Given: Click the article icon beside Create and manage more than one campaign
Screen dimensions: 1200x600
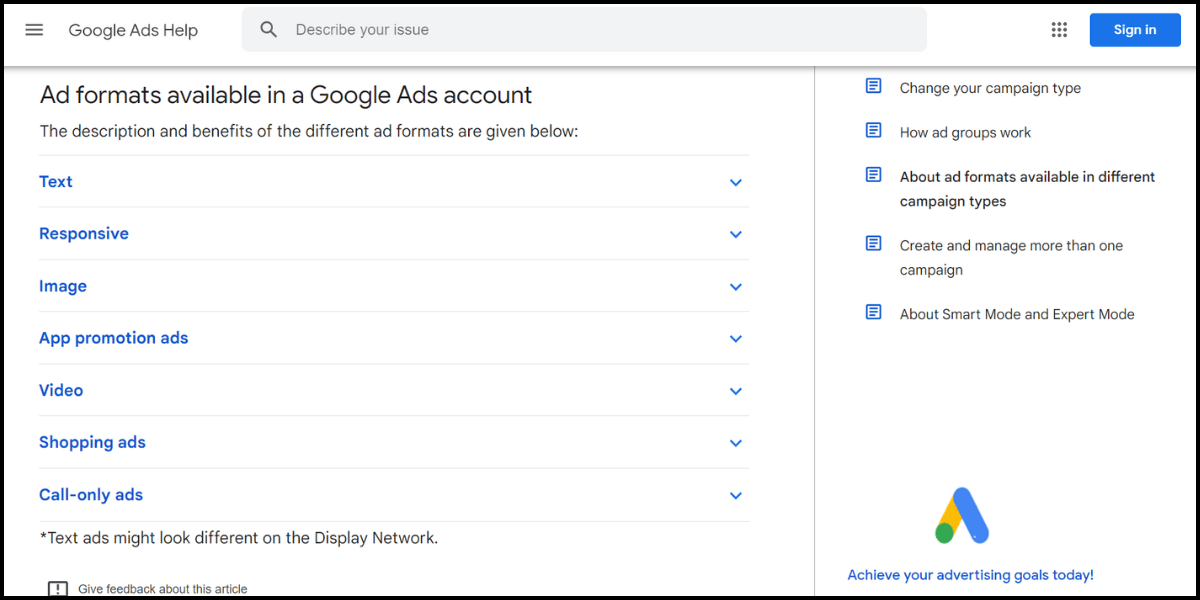Looking at the screenshot, I should 873,243.
